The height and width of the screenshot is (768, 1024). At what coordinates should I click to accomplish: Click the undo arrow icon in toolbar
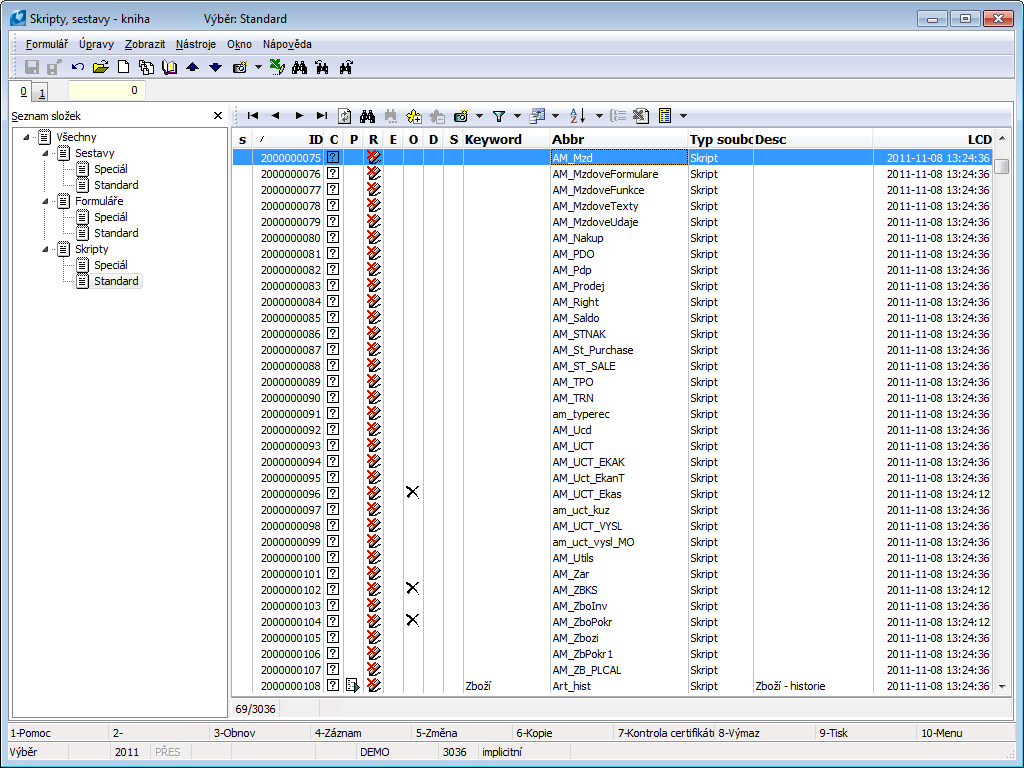coord(78,67)
